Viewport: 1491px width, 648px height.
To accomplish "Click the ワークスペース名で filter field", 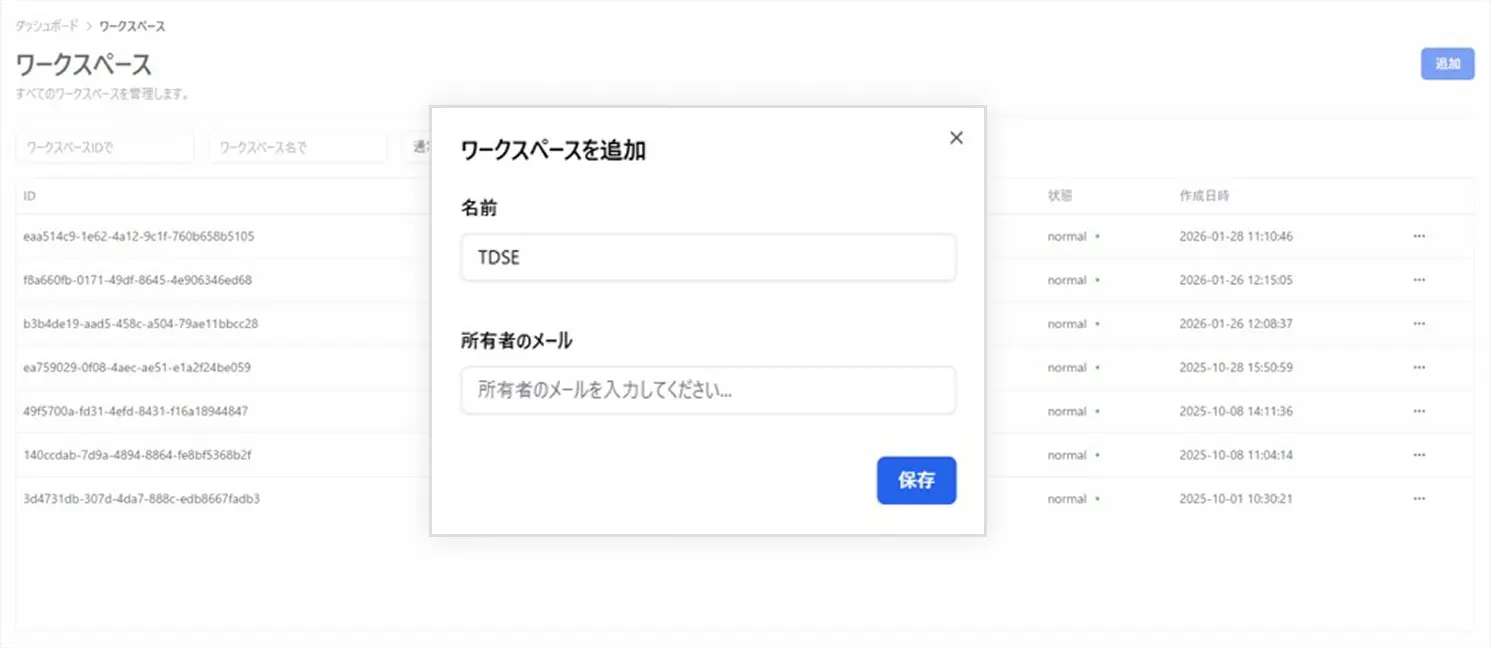I will click(x=297, y=146).
